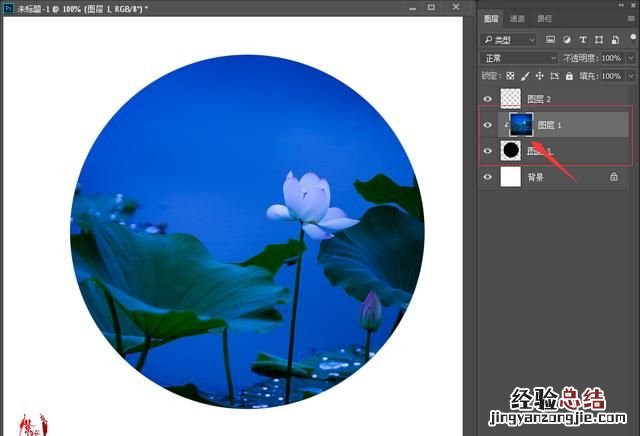Image resolution: width=640 pixels, height=436 pixels.
Task: Click the shape layer filter icon
Action: click(x=597, y=40)
